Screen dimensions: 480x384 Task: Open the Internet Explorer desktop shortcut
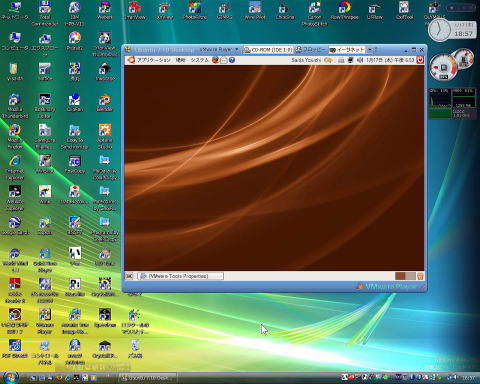15,167
